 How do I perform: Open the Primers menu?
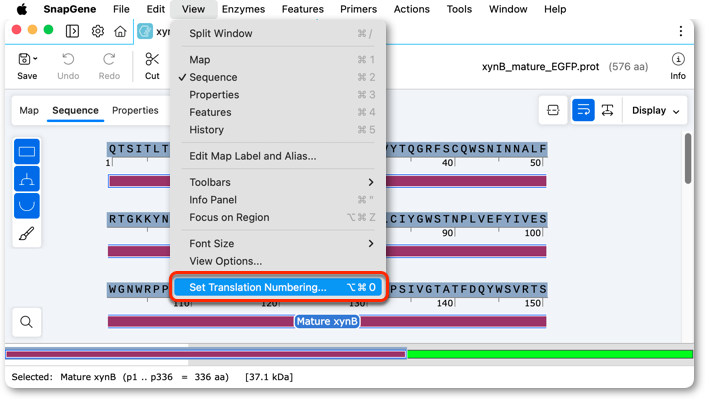[358, 9]
